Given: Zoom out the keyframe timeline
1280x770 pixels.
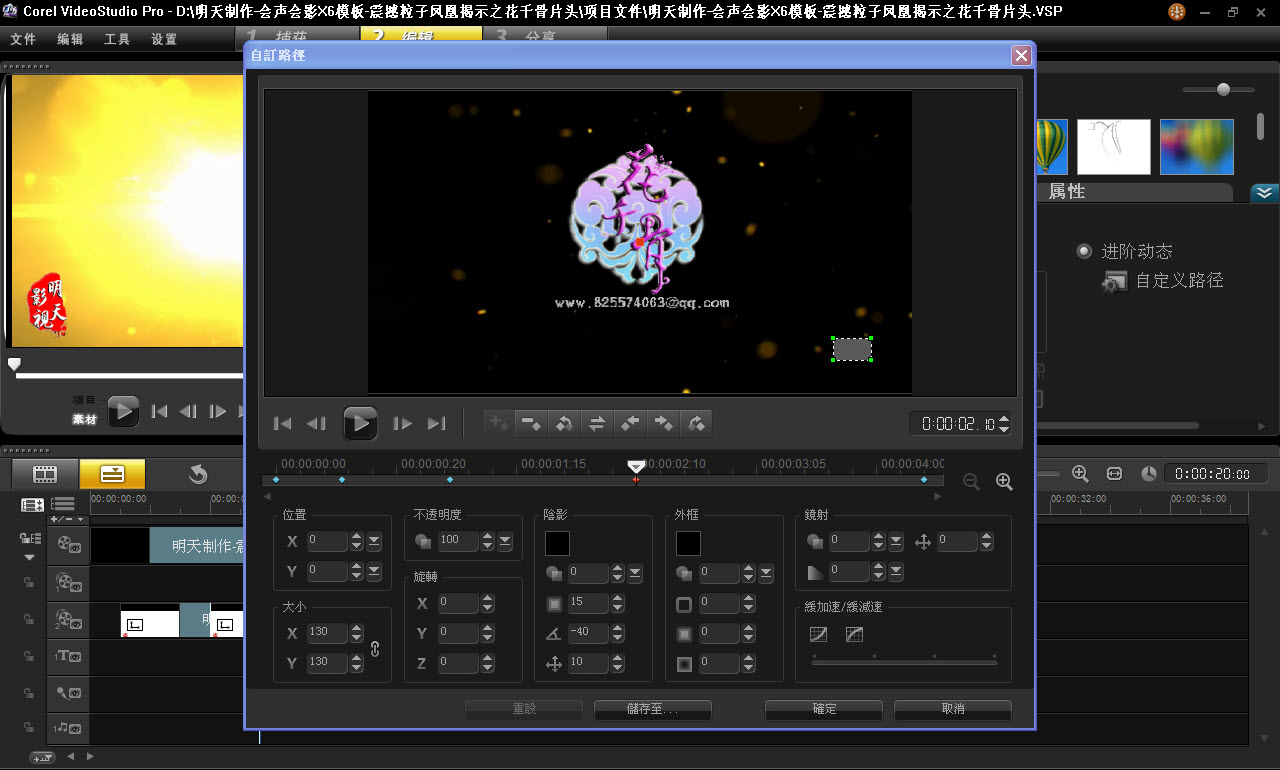Looking at the screenshot, I should pos(971,482).
